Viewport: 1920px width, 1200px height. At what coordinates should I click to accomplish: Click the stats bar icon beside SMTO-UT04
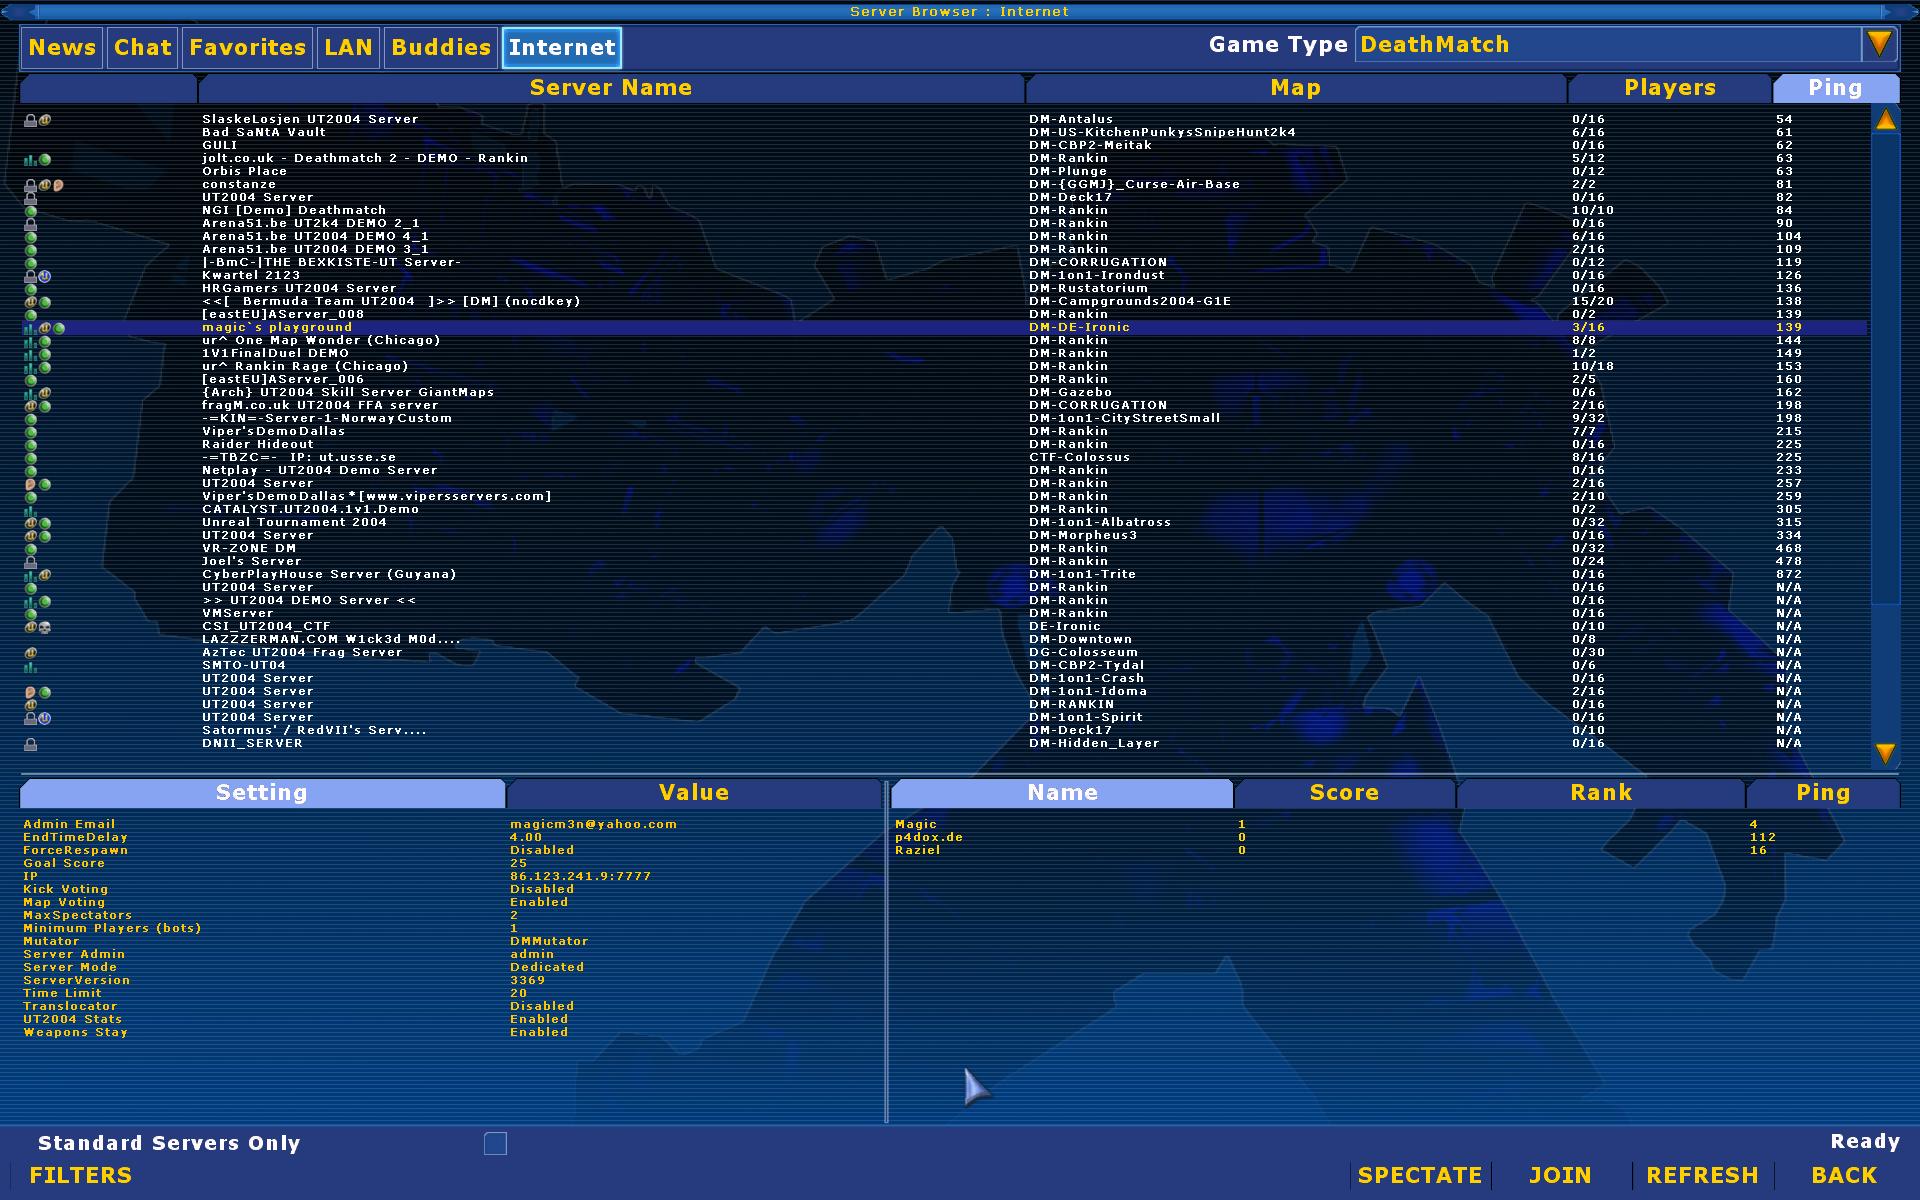pos(30,666)
